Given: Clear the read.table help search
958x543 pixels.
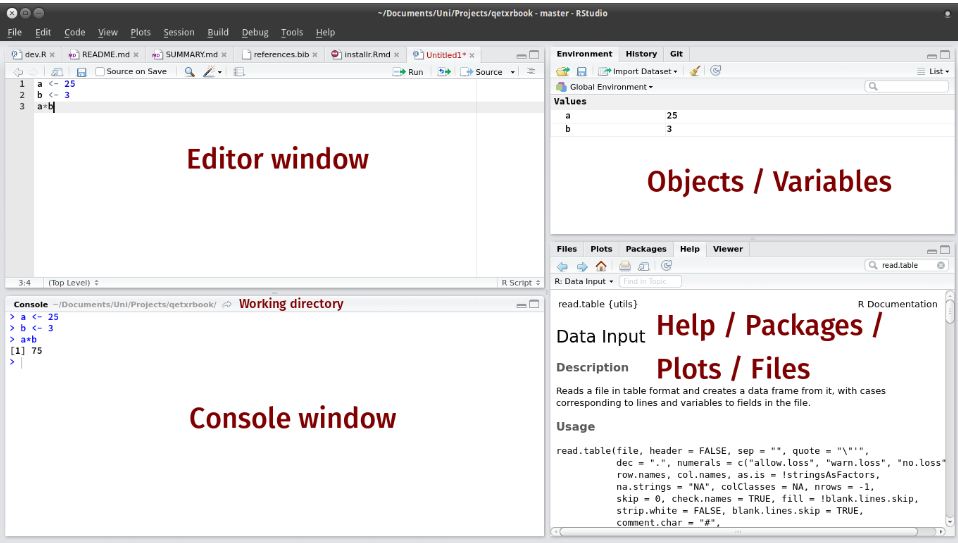Looking at the screenshot, I should (940, 266).
